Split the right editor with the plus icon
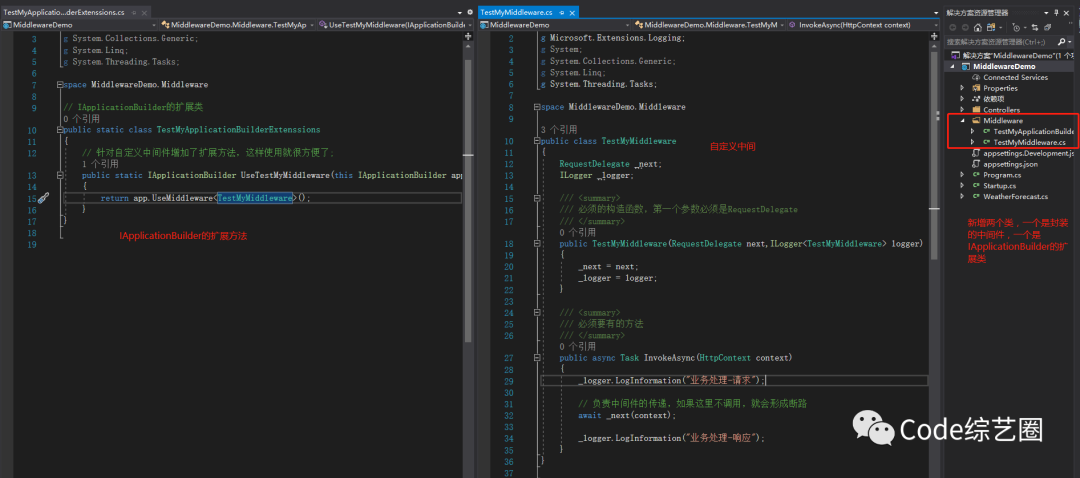 tap(934, 37)
